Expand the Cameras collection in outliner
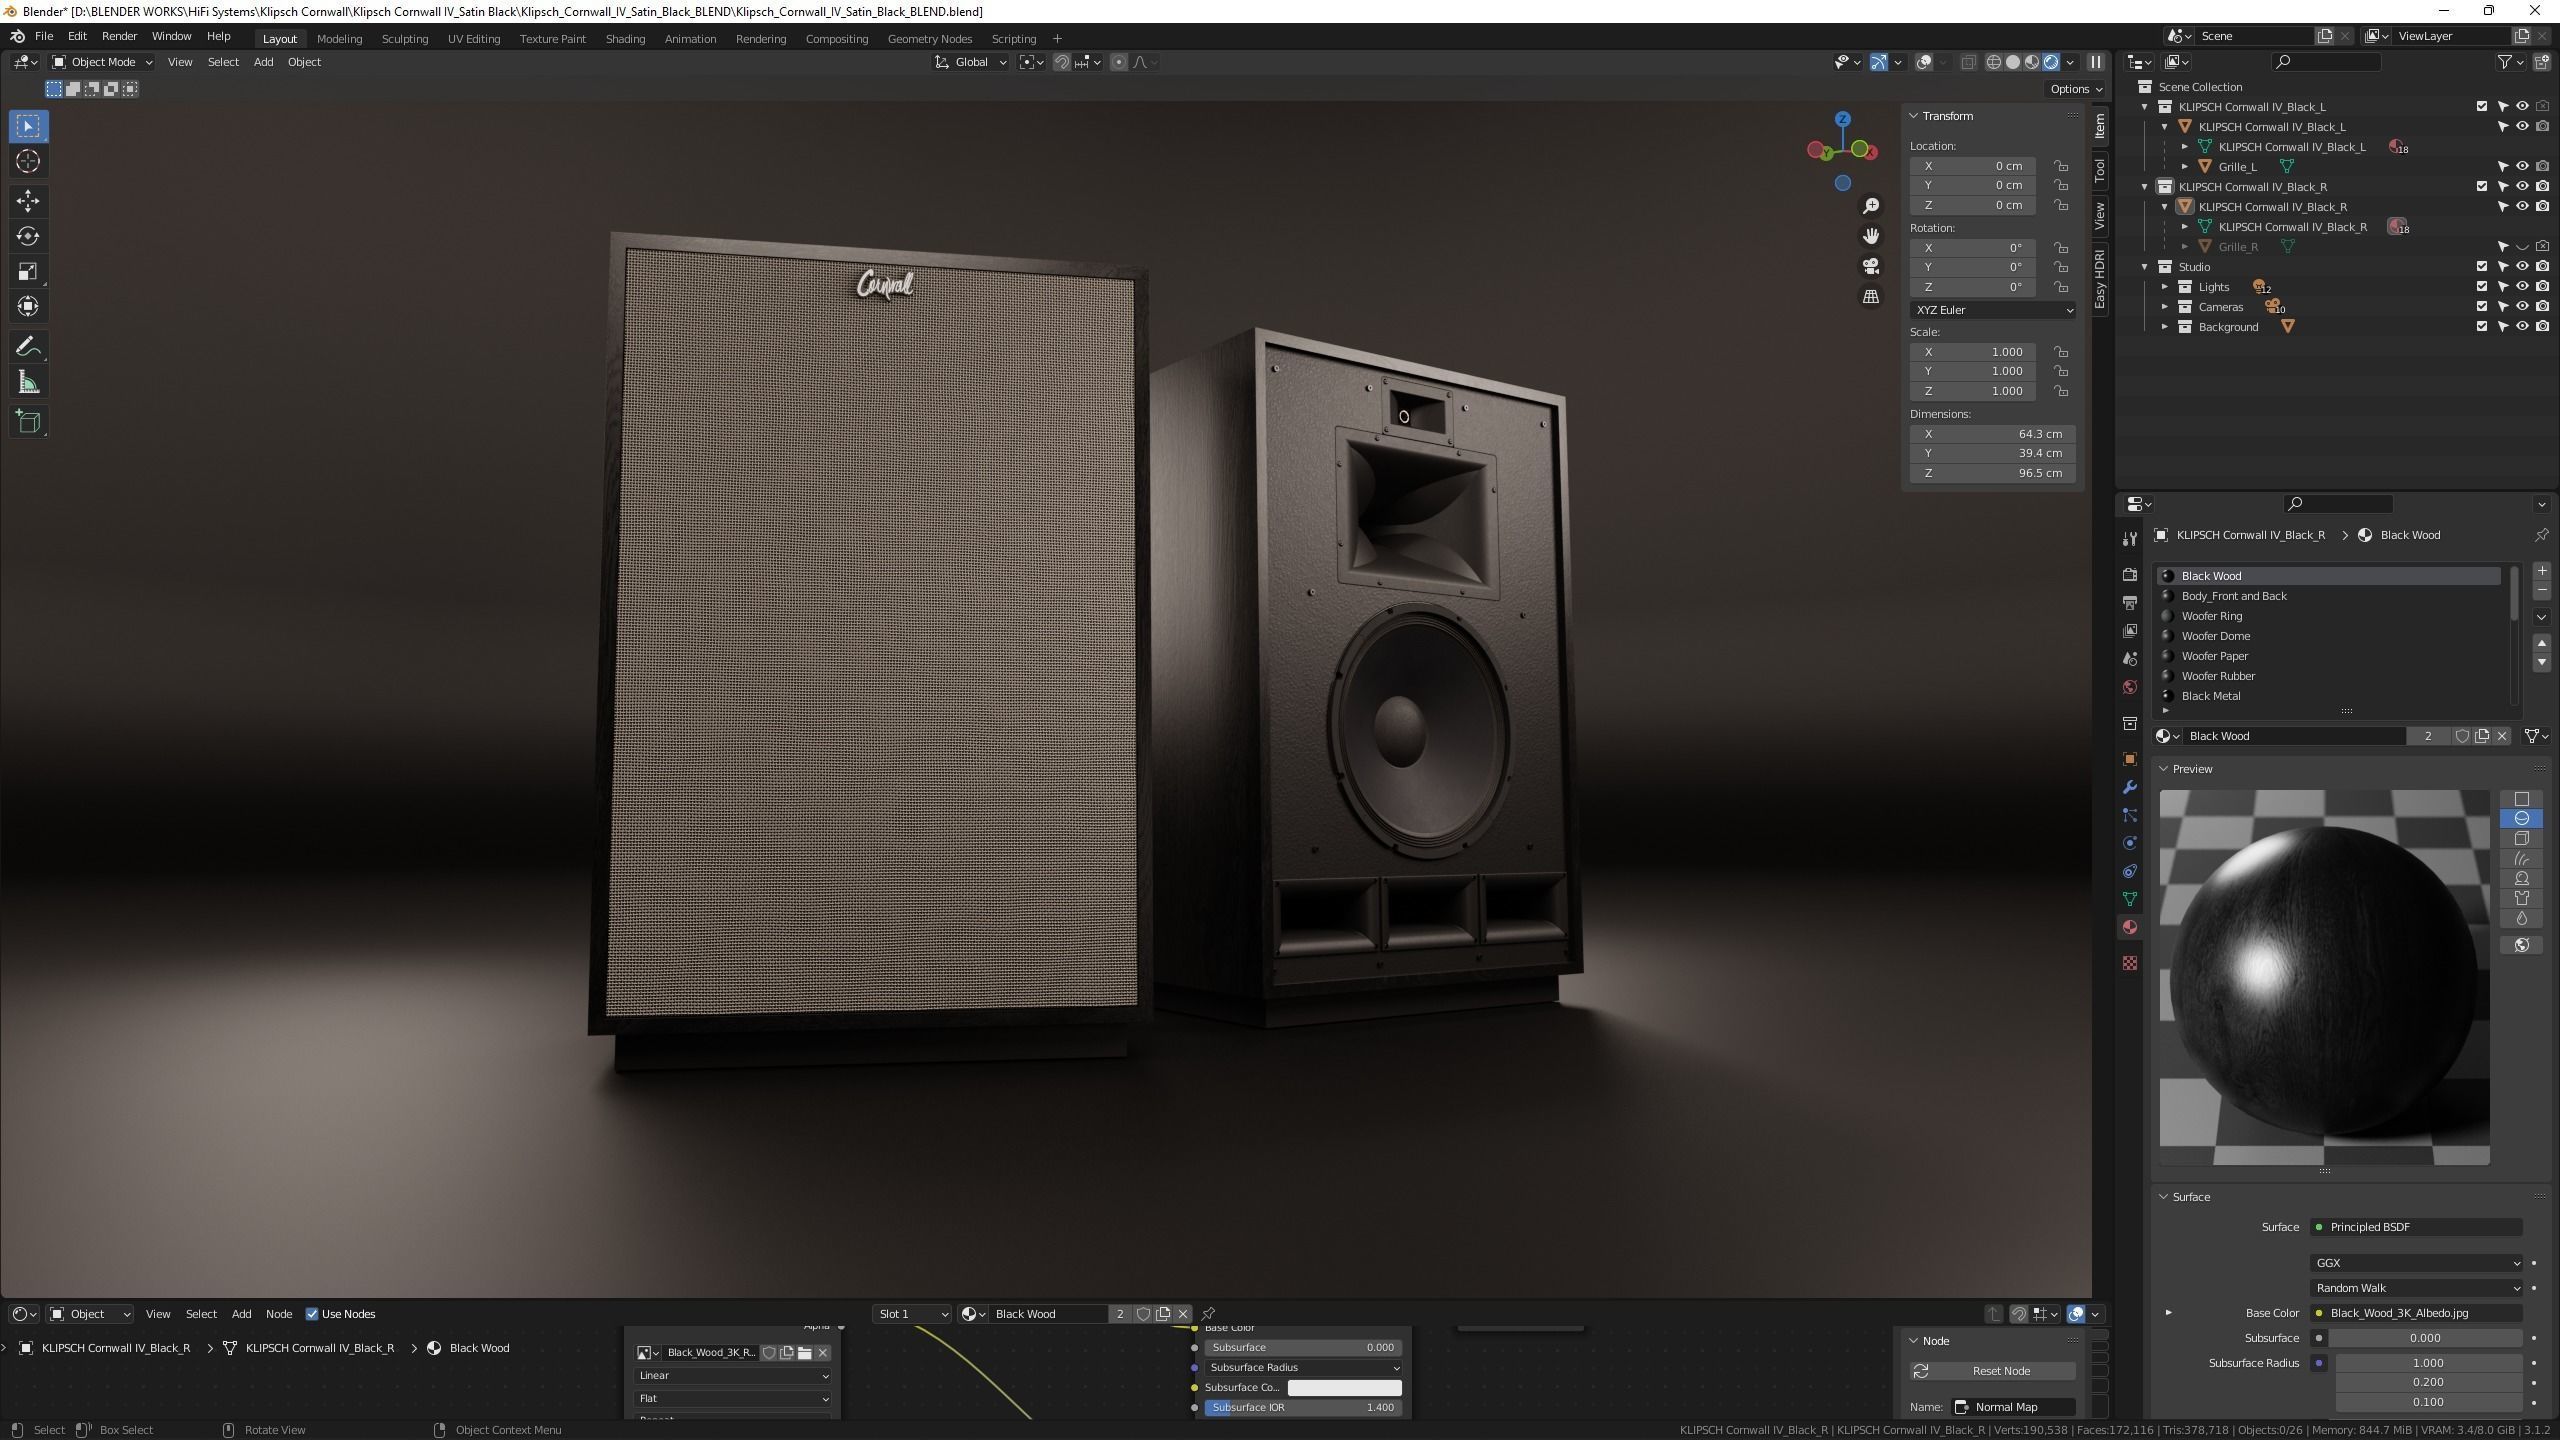2560x1440 pixels. click(2165, 307)
